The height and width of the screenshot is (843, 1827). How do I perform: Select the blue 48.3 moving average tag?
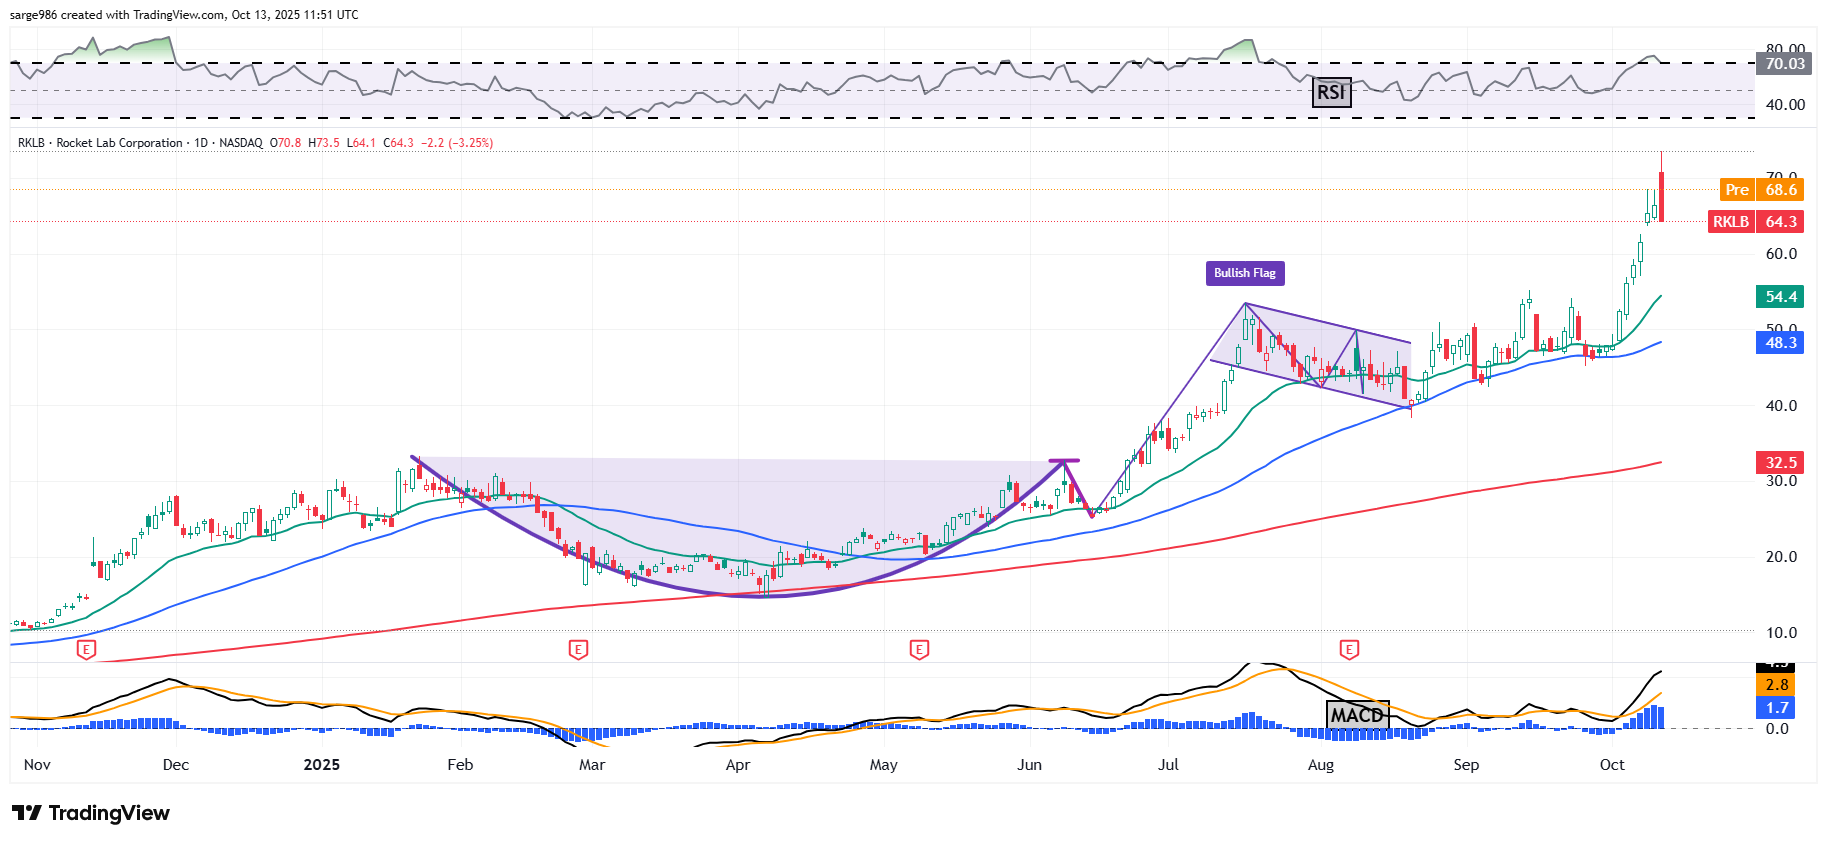tap(1780, 343)
